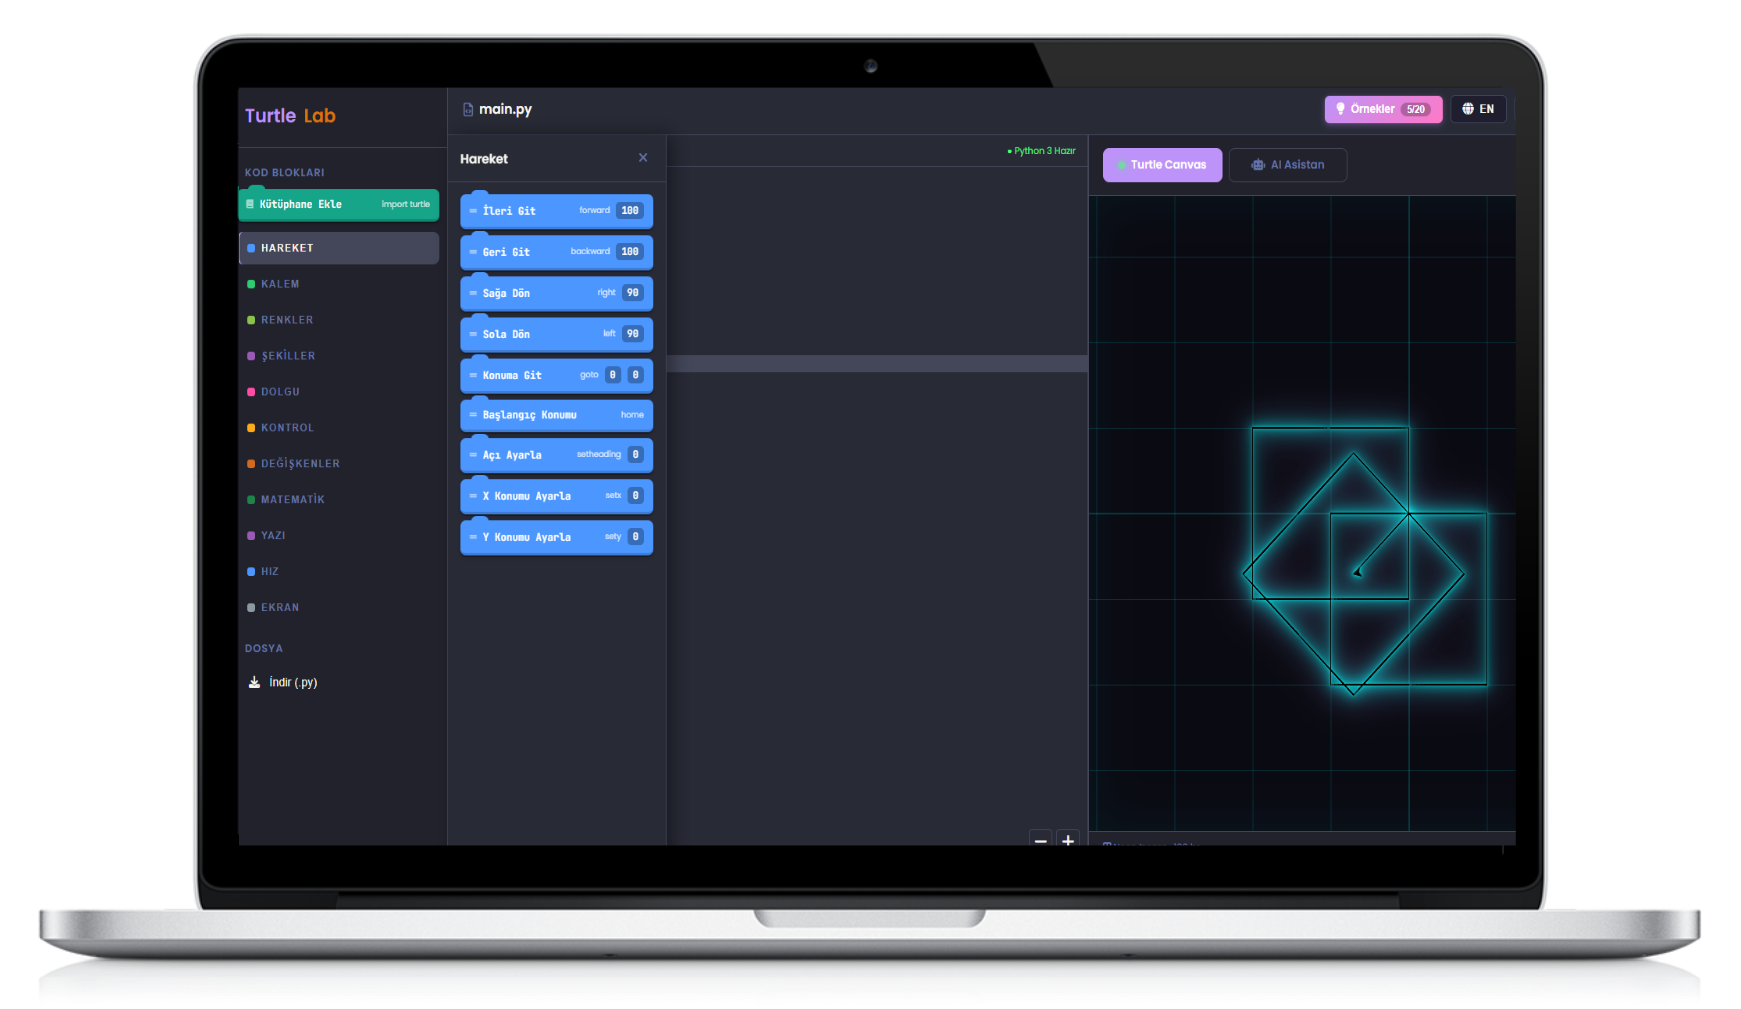
Task: Edit the angle 90 in Sağa Dön block
Action: (633, 293)
